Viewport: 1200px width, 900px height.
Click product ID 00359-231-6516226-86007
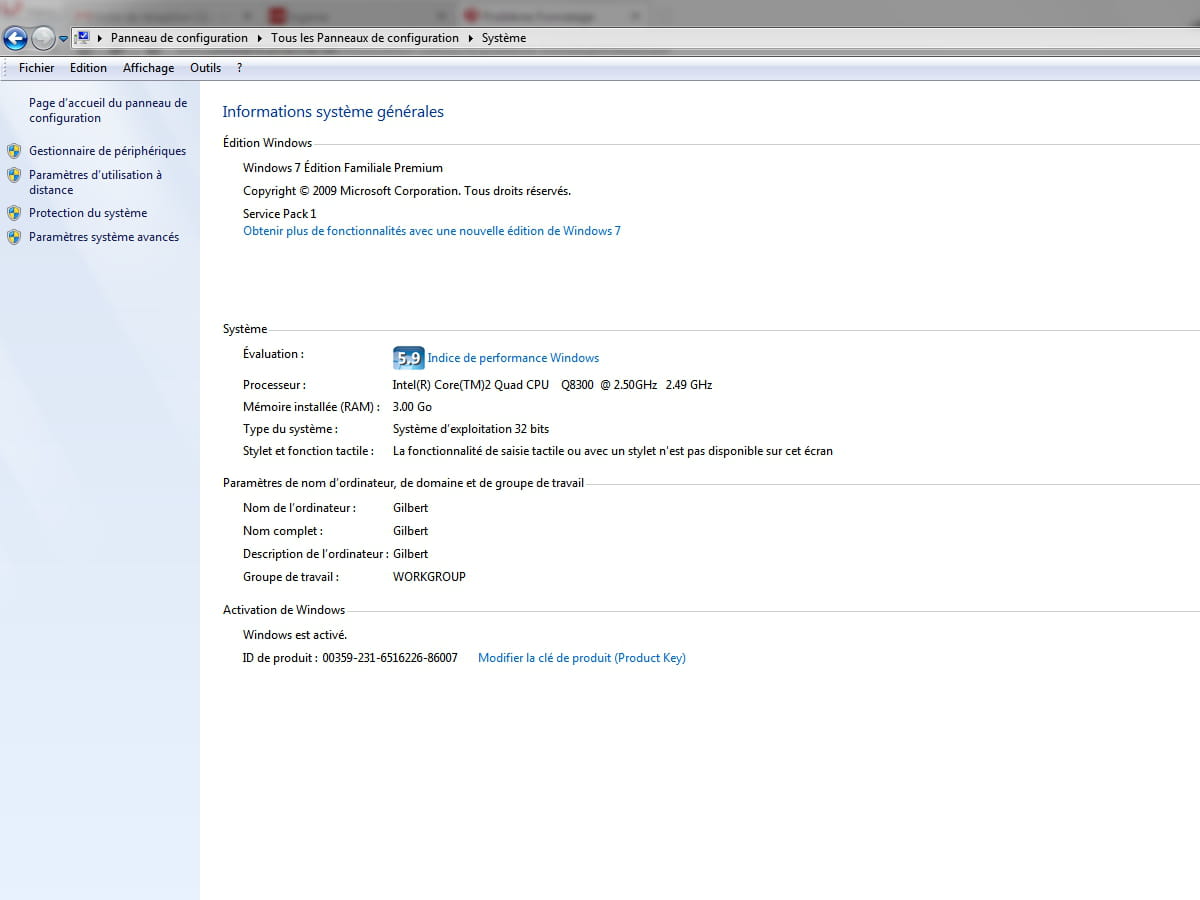pos(390,658)
